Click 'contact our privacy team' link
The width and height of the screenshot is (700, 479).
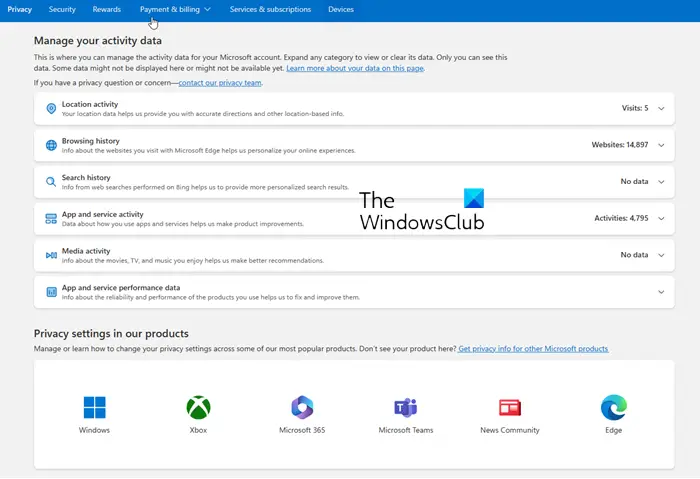[220, 83]
